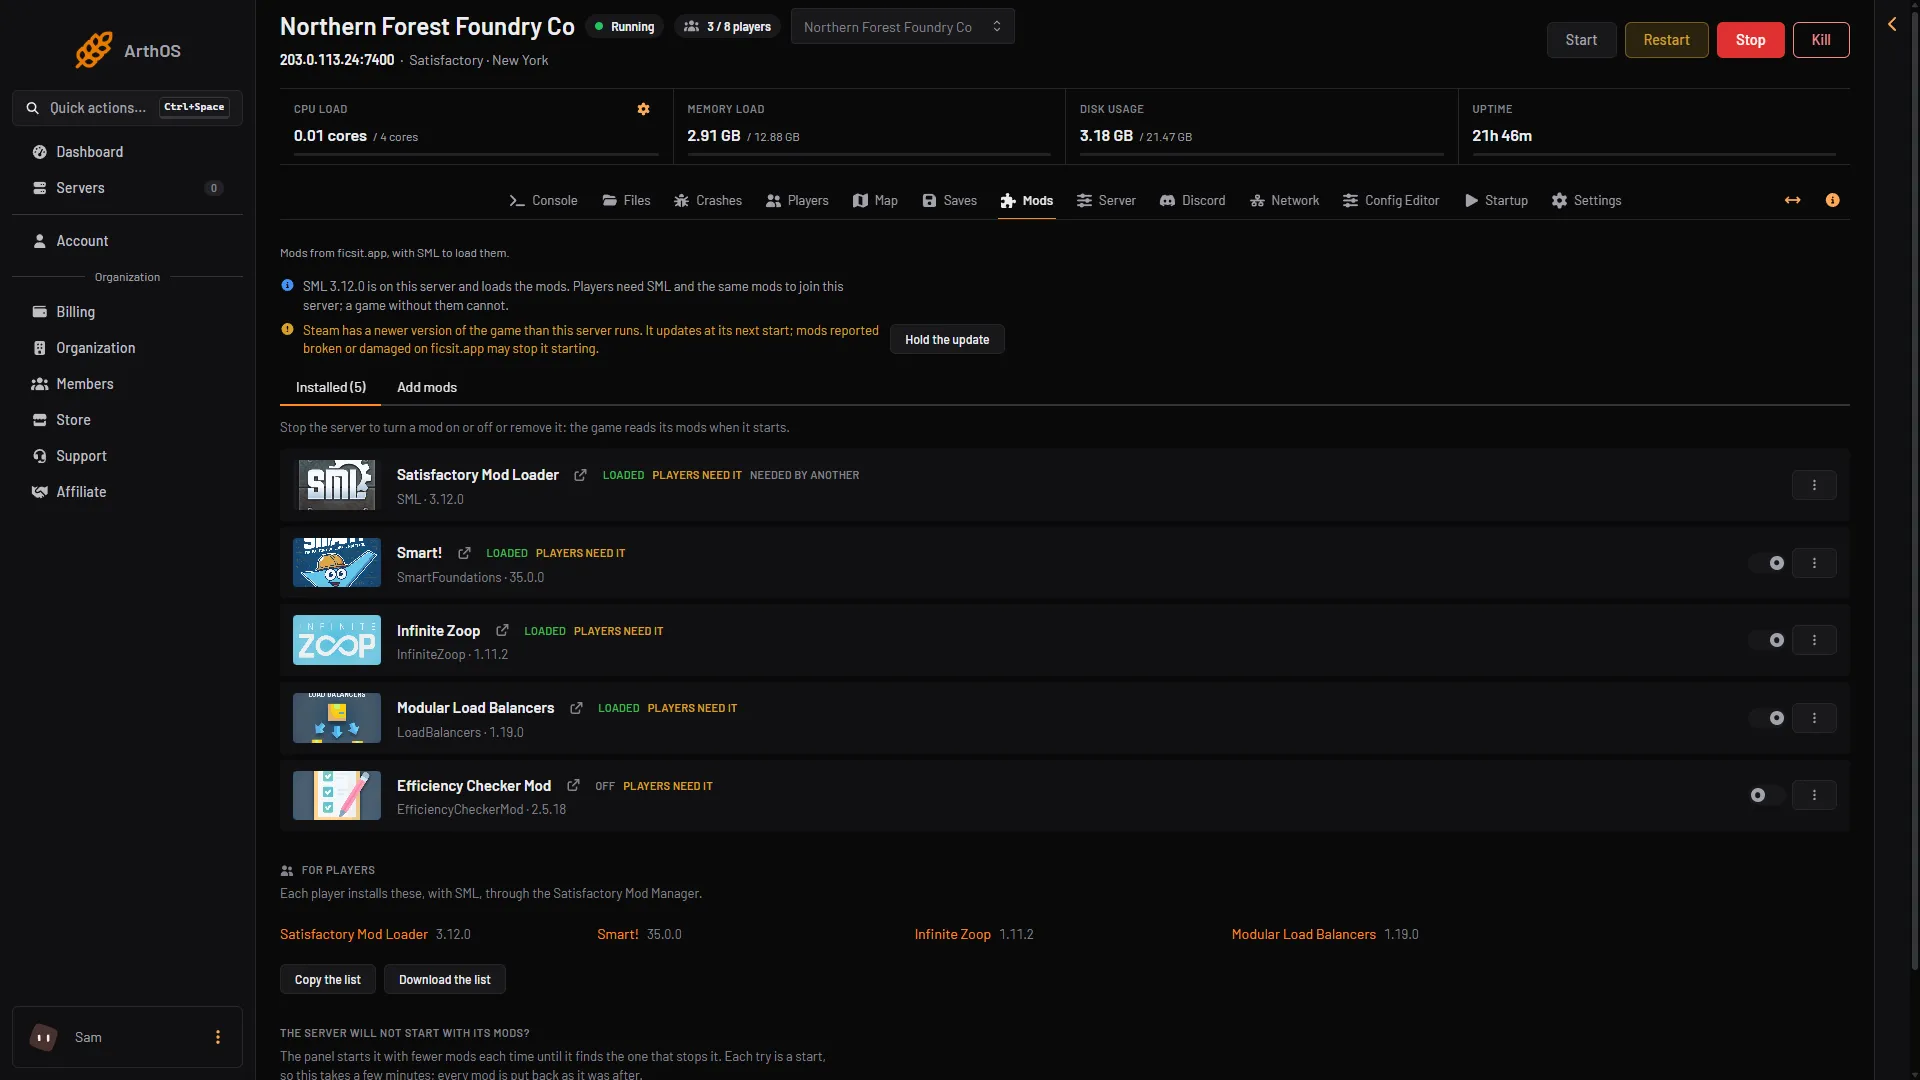Open the server selector dropdown

click(x=902, y=27)
